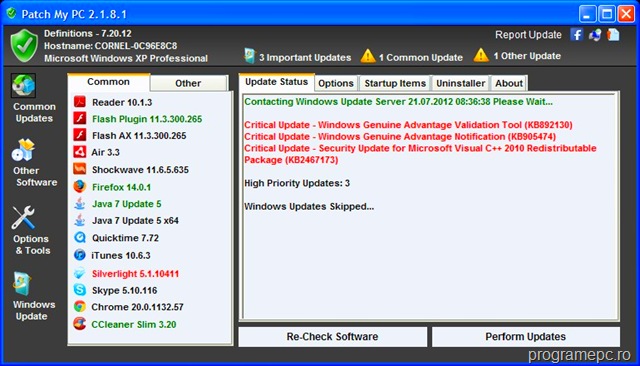The width and height of the screenshot is (640, 366).
Task: Open Other Software sidebar icon
Action: (23, 150)
